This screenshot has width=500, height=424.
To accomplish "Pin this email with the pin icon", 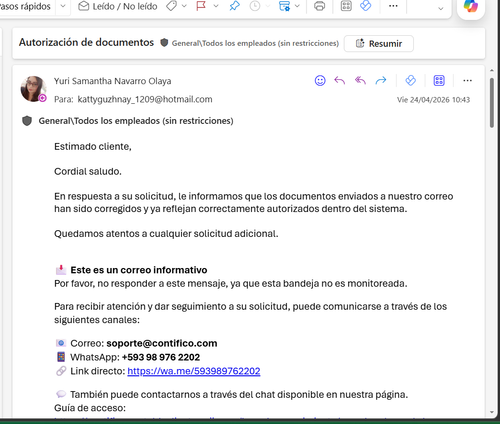I will pyautogui.click(x=234, y=6).
